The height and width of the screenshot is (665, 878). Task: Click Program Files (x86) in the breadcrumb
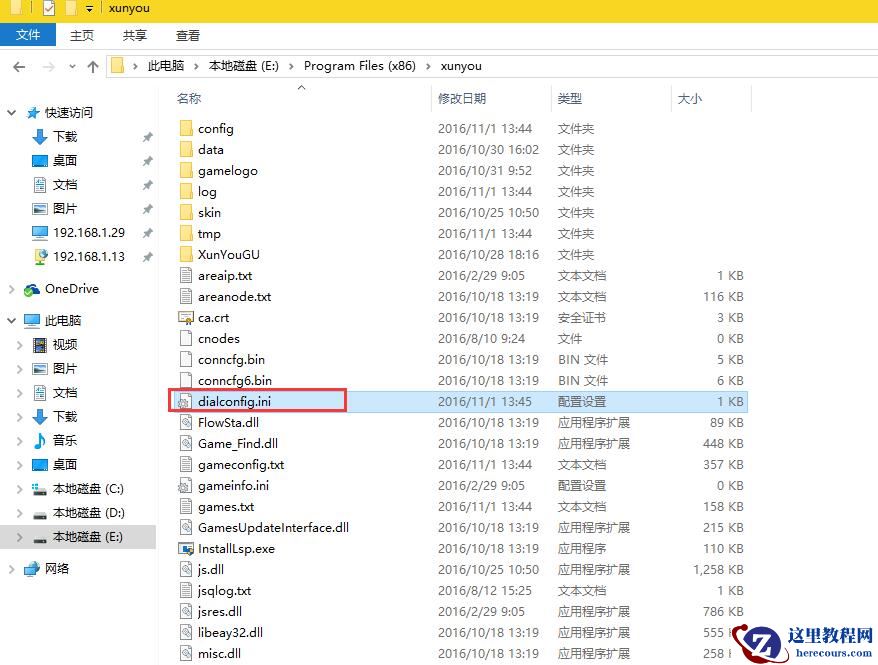[x=359, y=66]
